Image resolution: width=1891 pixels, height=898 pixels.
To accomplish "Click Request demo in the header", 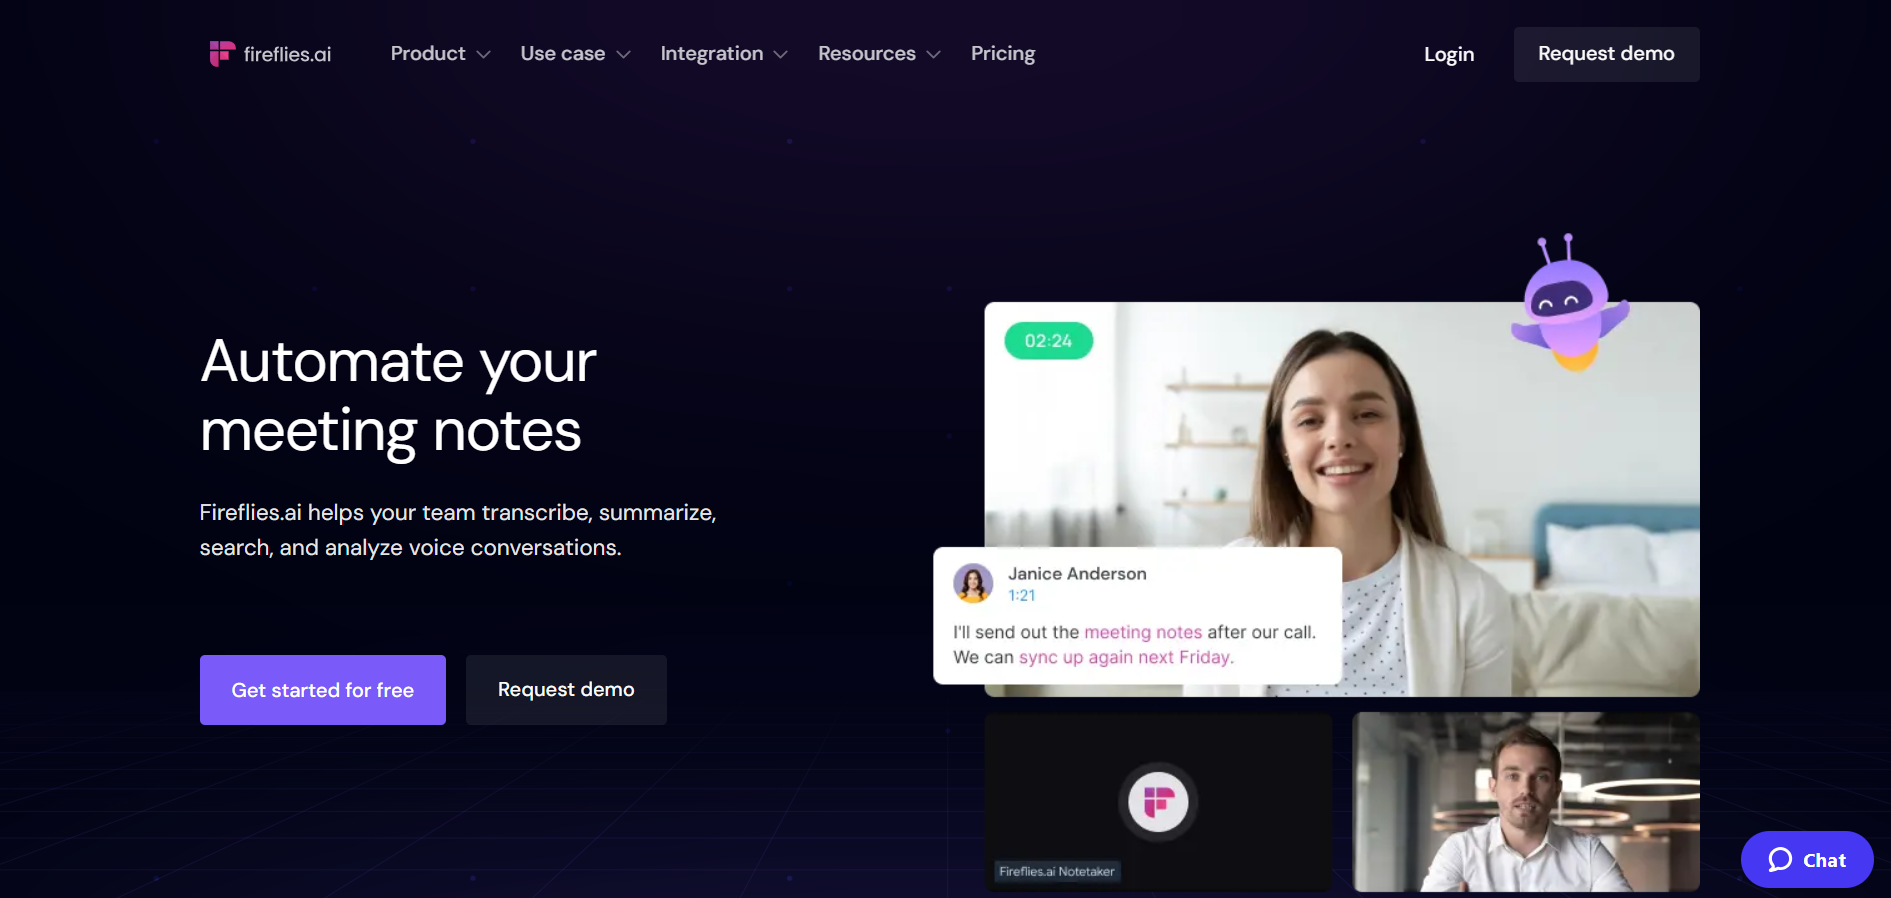I will click(1606, 54).
